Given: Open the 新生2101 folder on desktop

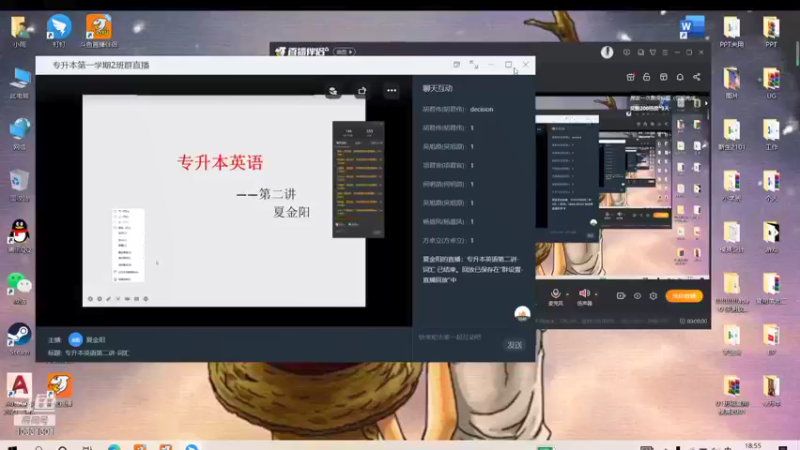Looking at the screenshot, I should [x=732, y=134].
